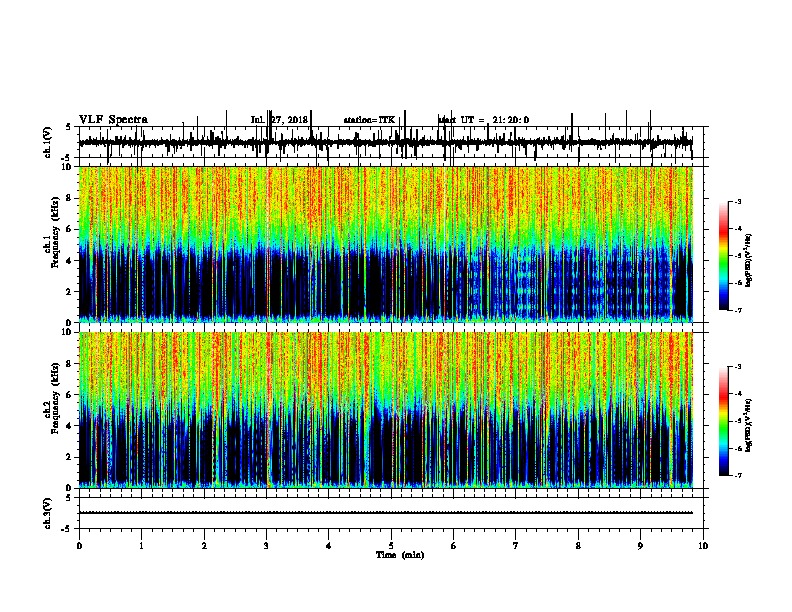Click time-axis tick label "10"

click(x=703, y=545)
